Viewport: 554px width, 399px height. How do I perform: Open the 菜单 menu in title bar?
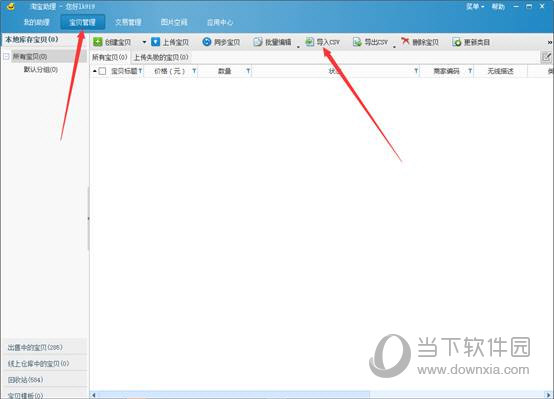475,7
